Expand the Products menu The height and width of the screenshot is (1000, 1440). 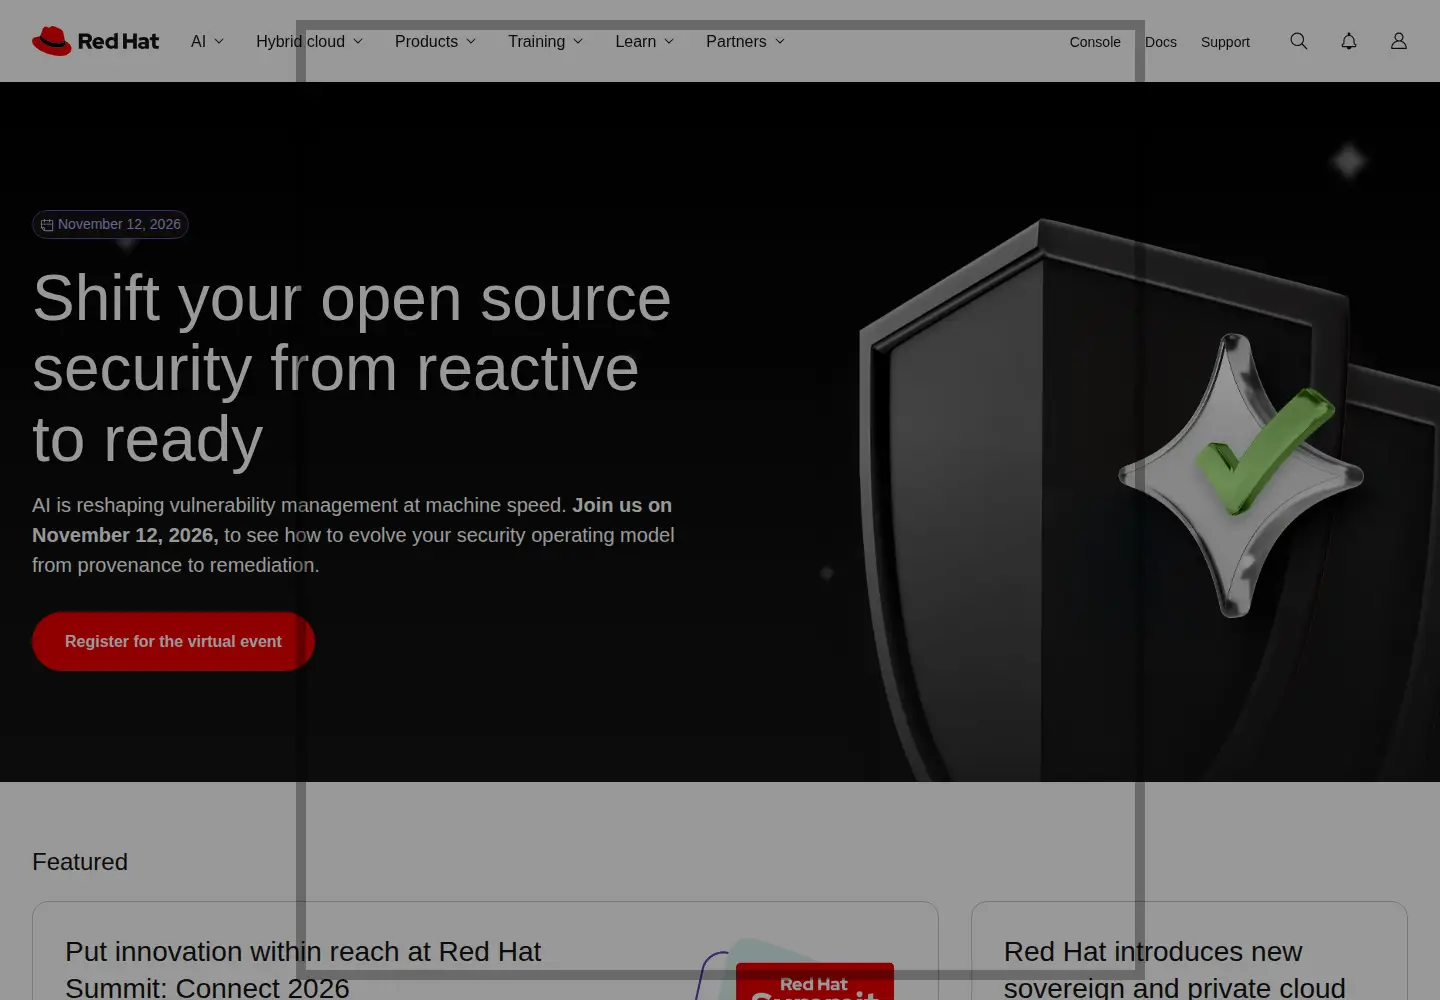[435, 41]
